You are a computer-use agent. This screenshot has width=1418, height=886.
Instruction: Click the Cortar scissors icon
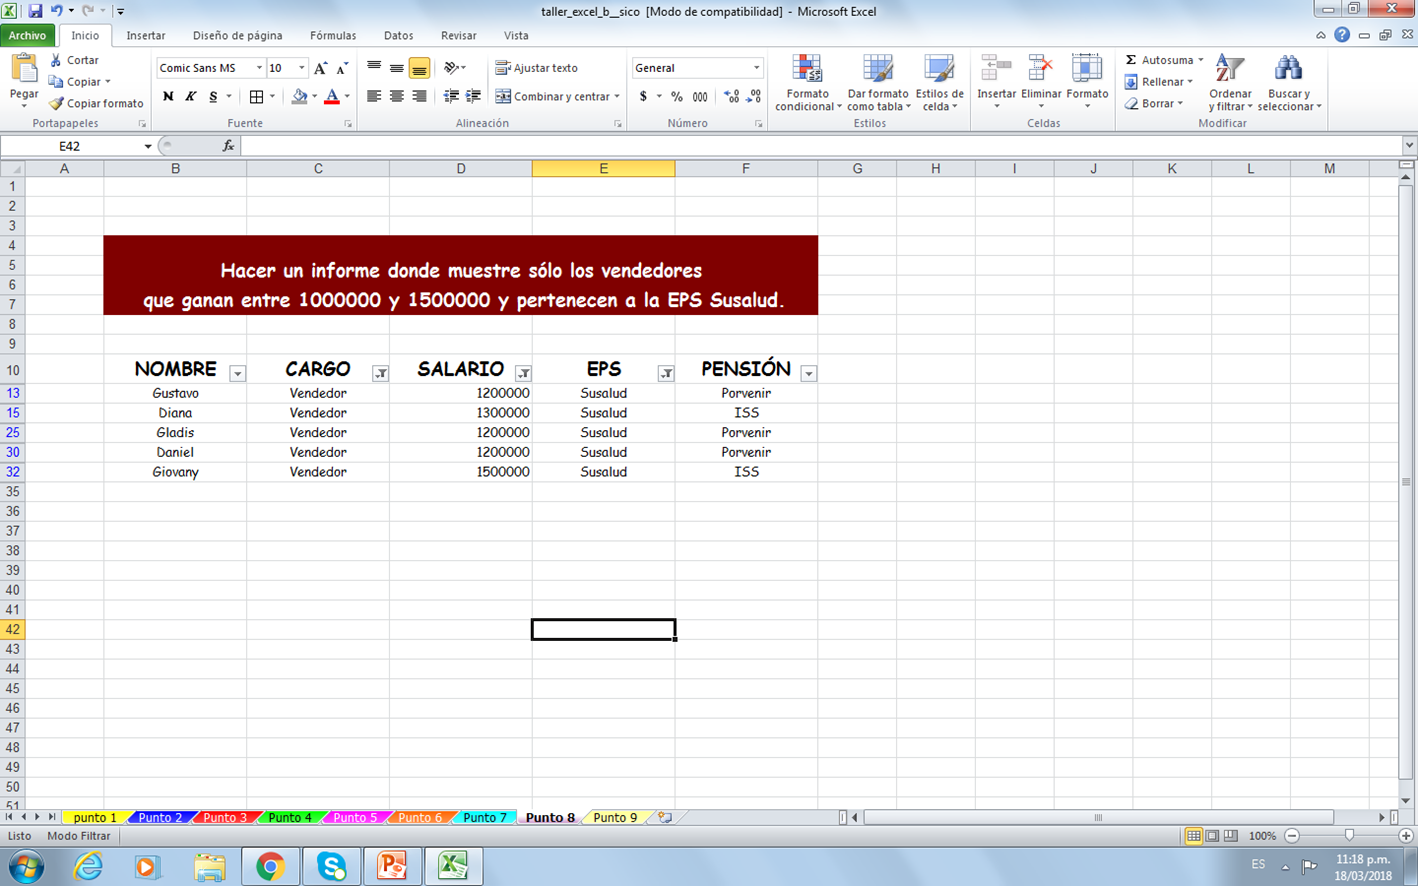coord(56,60)
